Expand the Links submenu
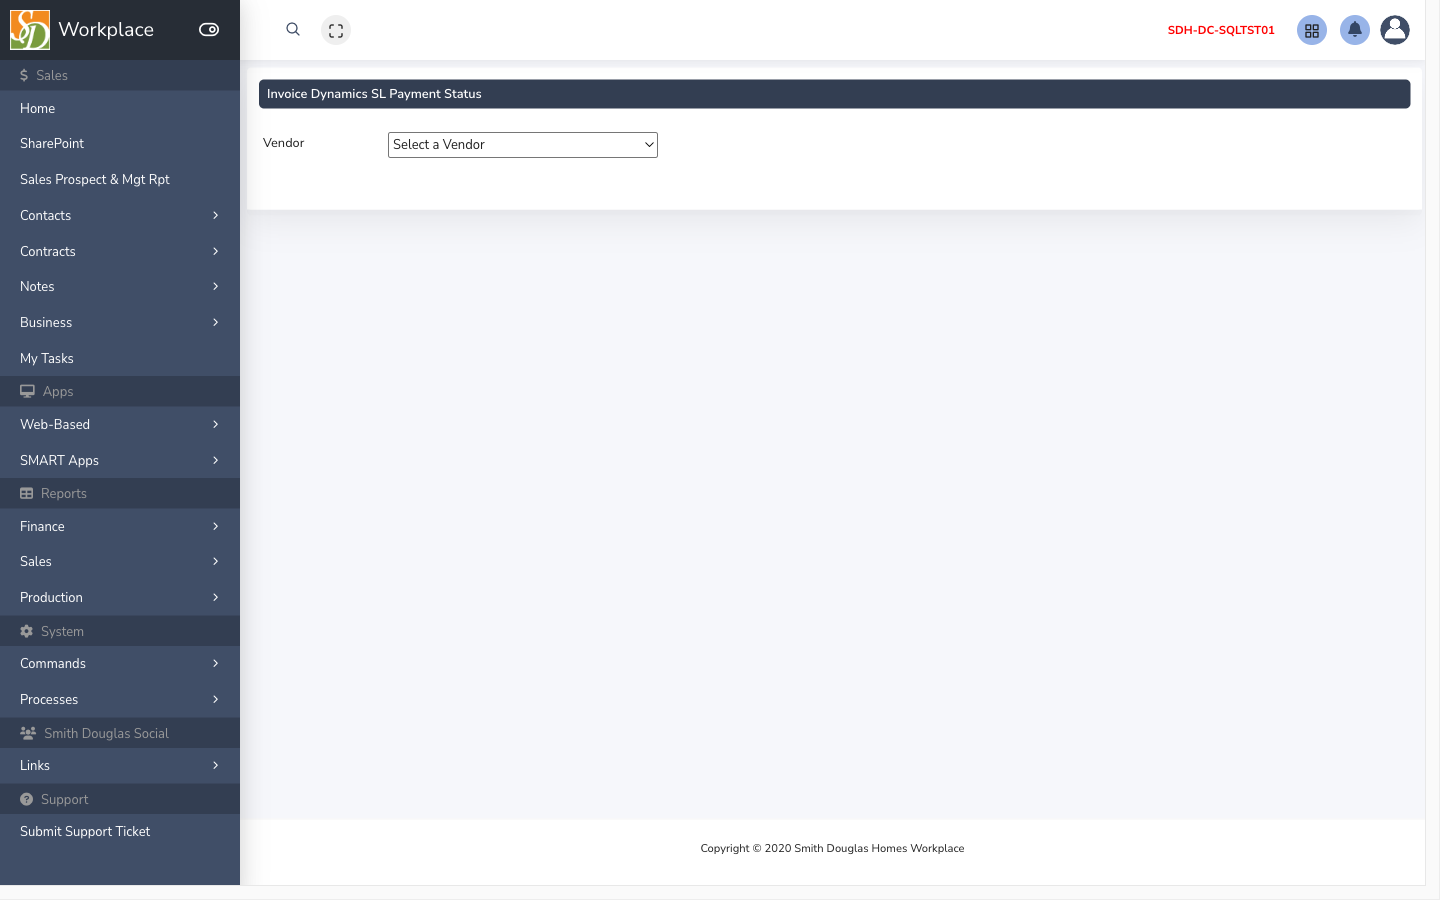The width and height of the screenshot is (1440, 900). [x=120, y=765]
